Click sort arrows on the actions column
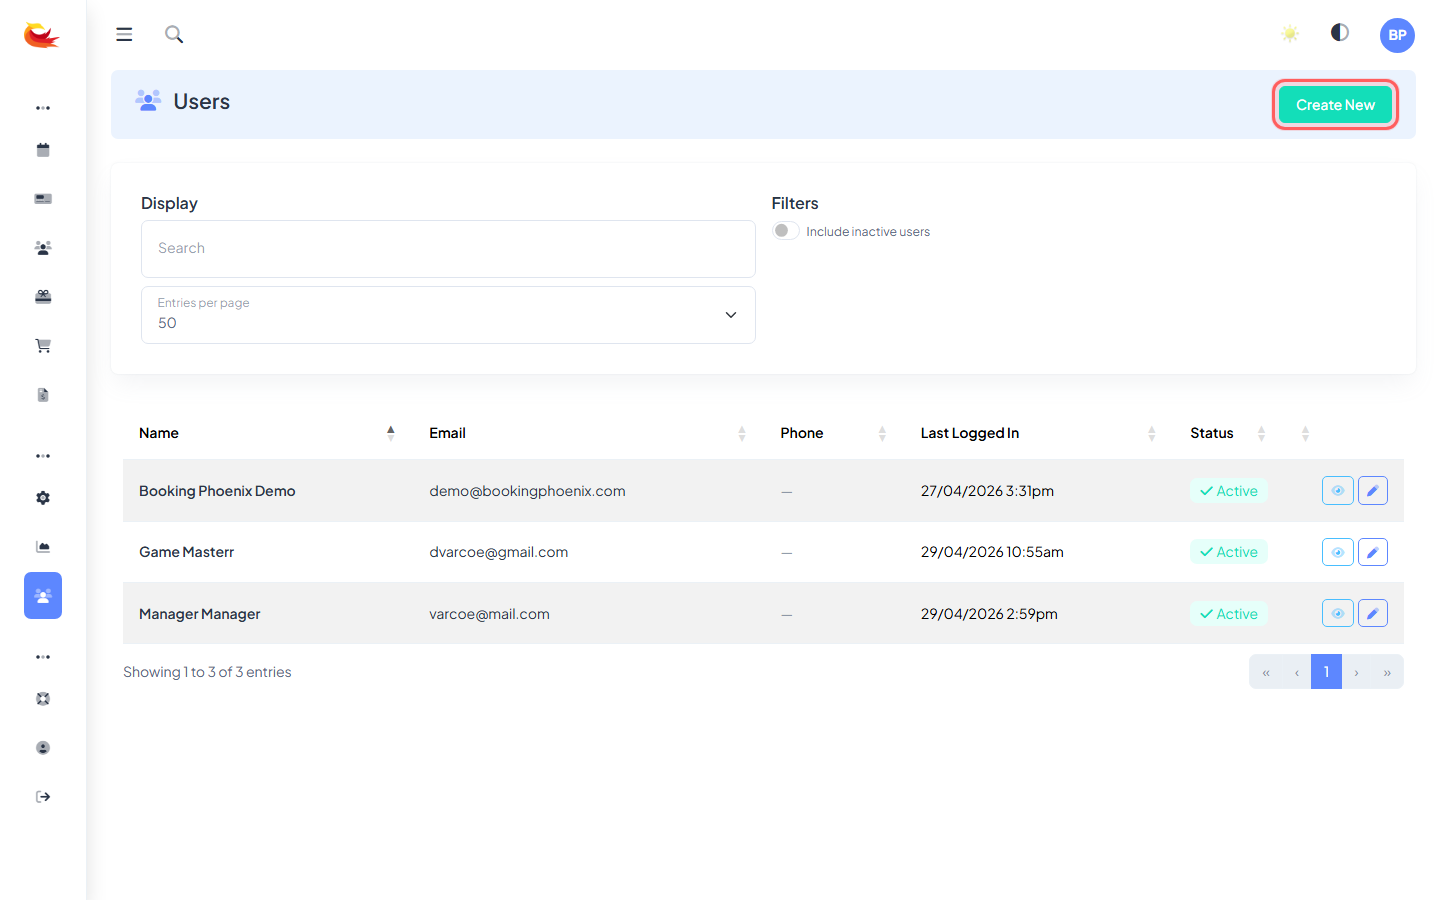 pos(1305,433)
